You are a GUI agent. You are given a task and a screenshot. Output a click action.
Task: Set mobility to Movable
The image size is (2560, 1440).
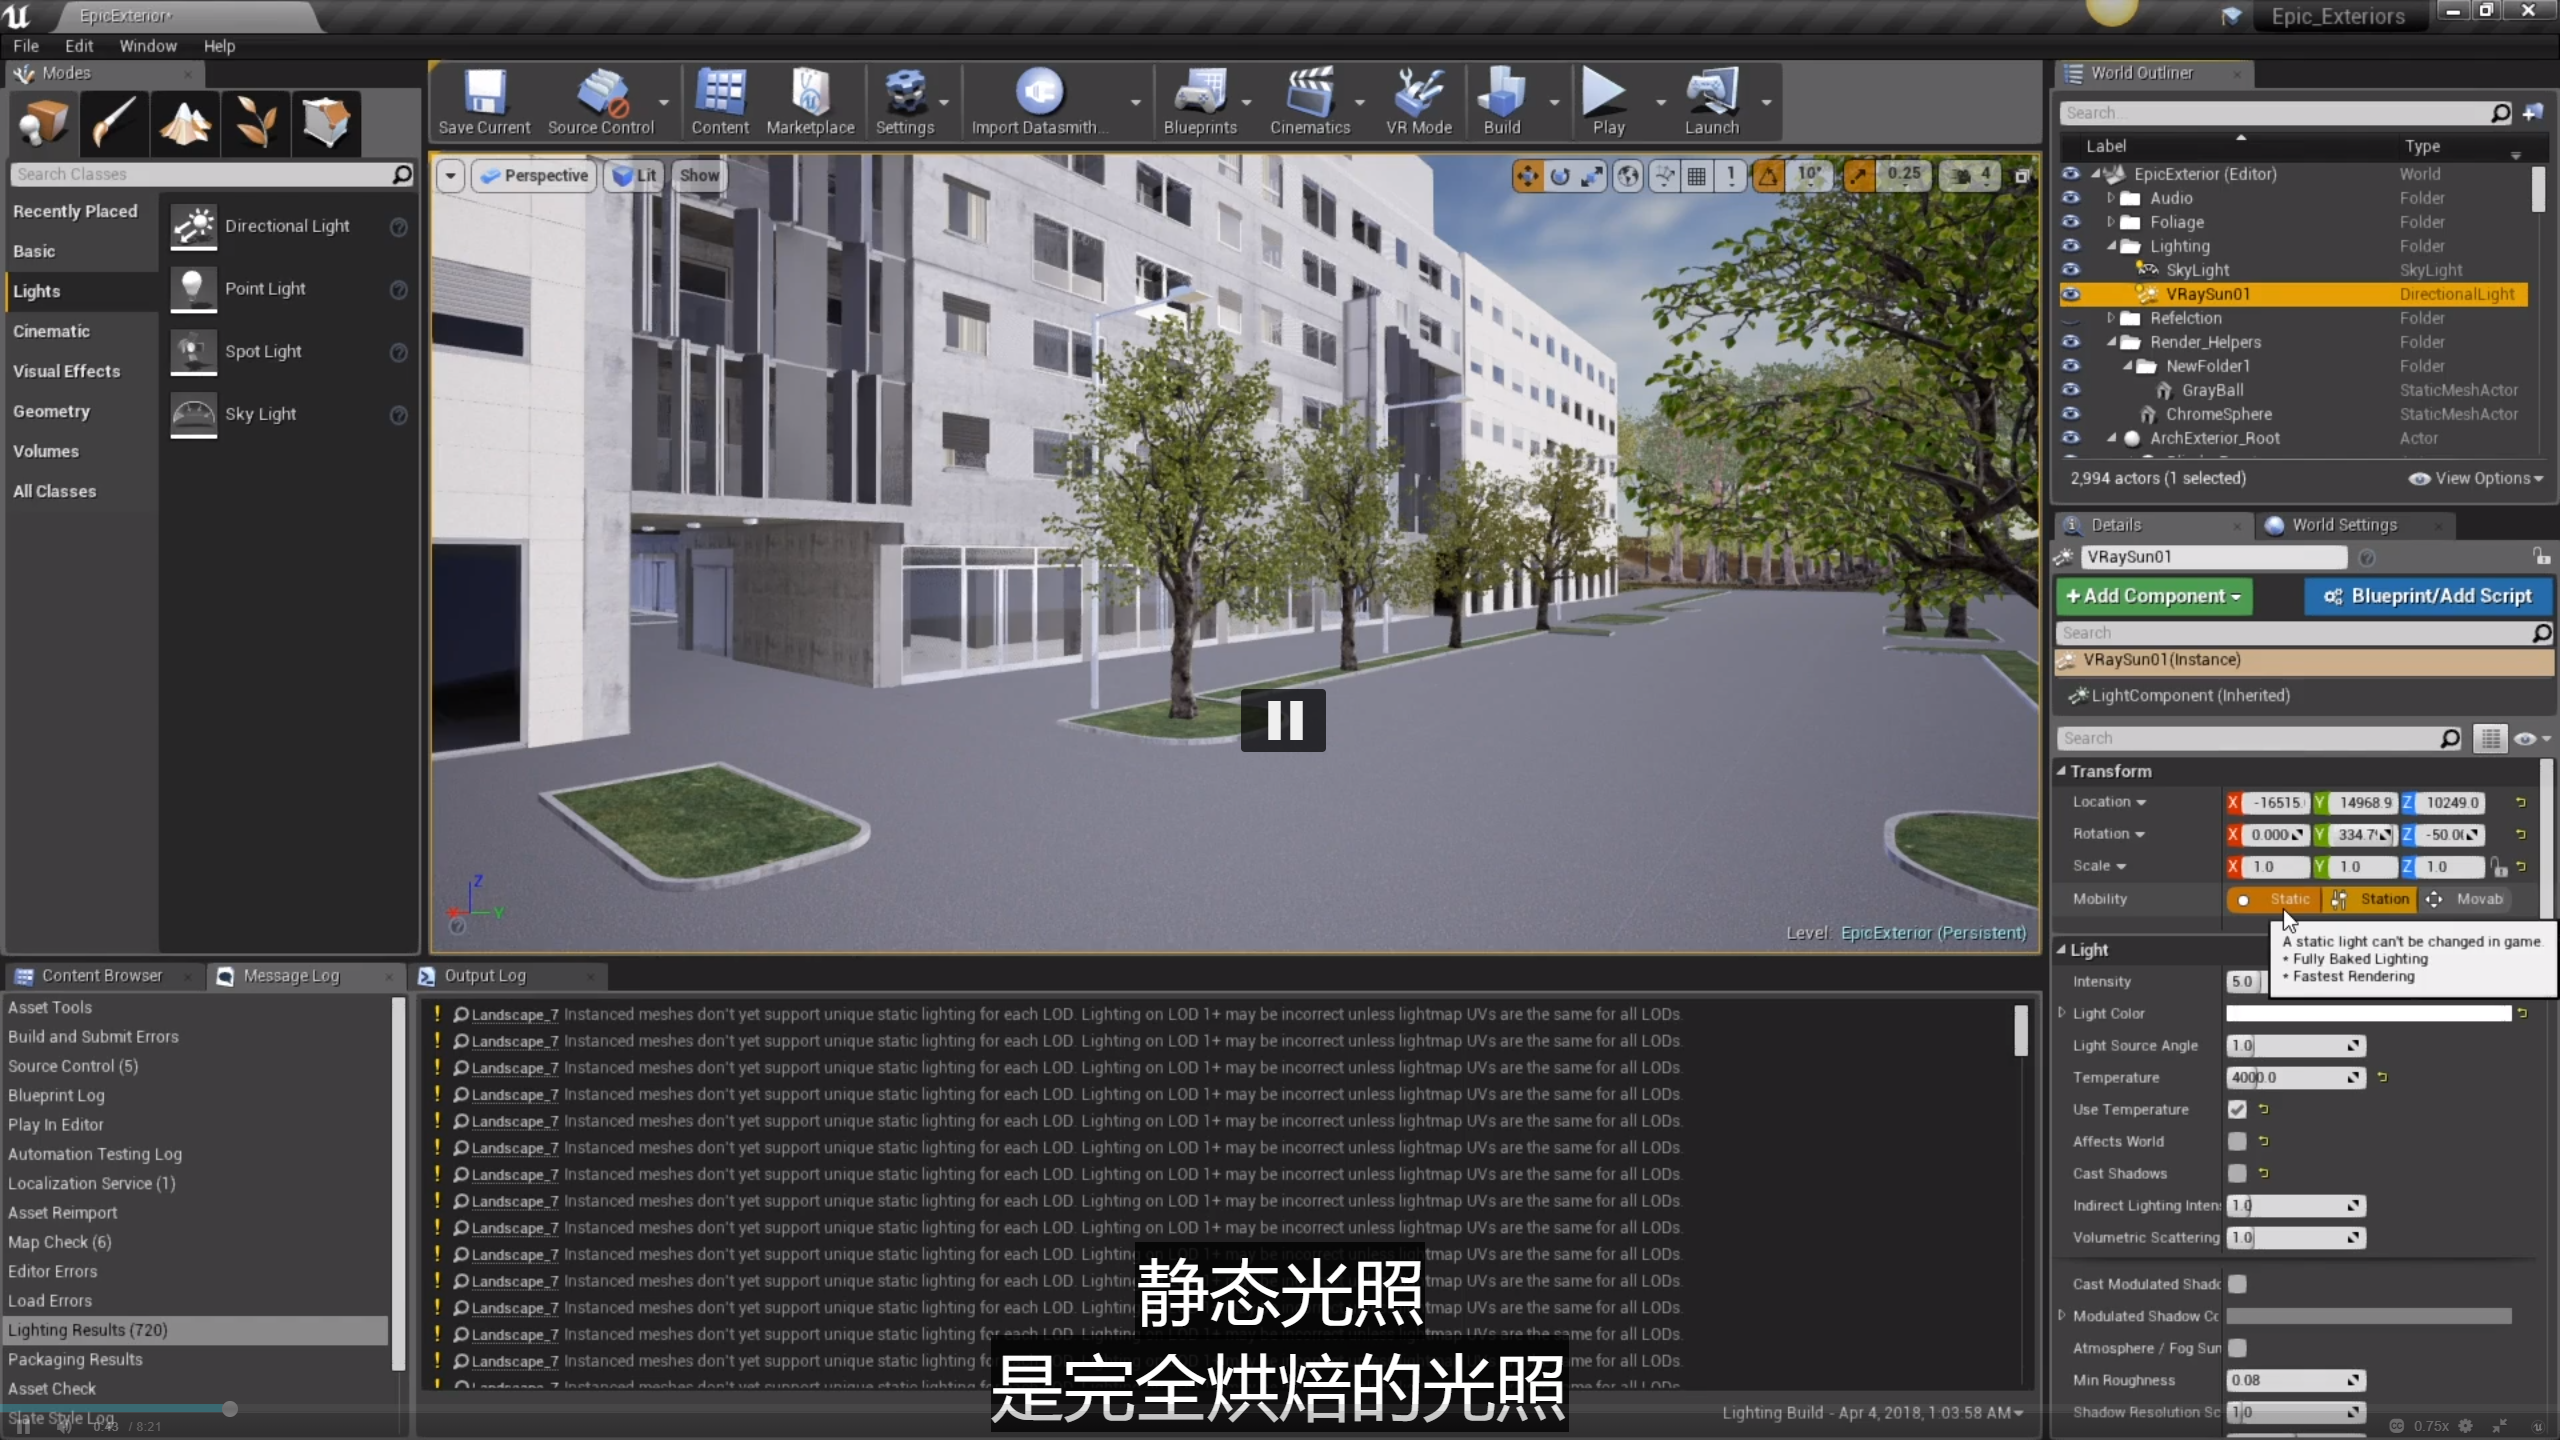[x=2466, y=899]
